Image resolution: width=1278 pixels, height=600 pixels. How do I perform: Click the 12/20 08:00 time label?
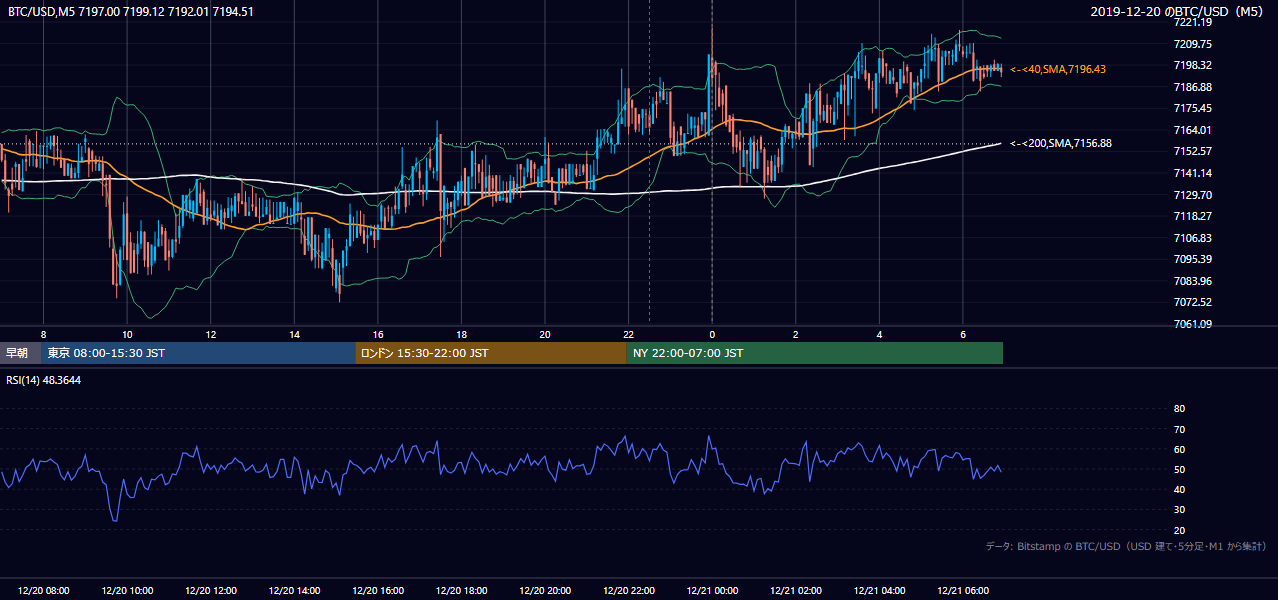(x=43, y=591)
